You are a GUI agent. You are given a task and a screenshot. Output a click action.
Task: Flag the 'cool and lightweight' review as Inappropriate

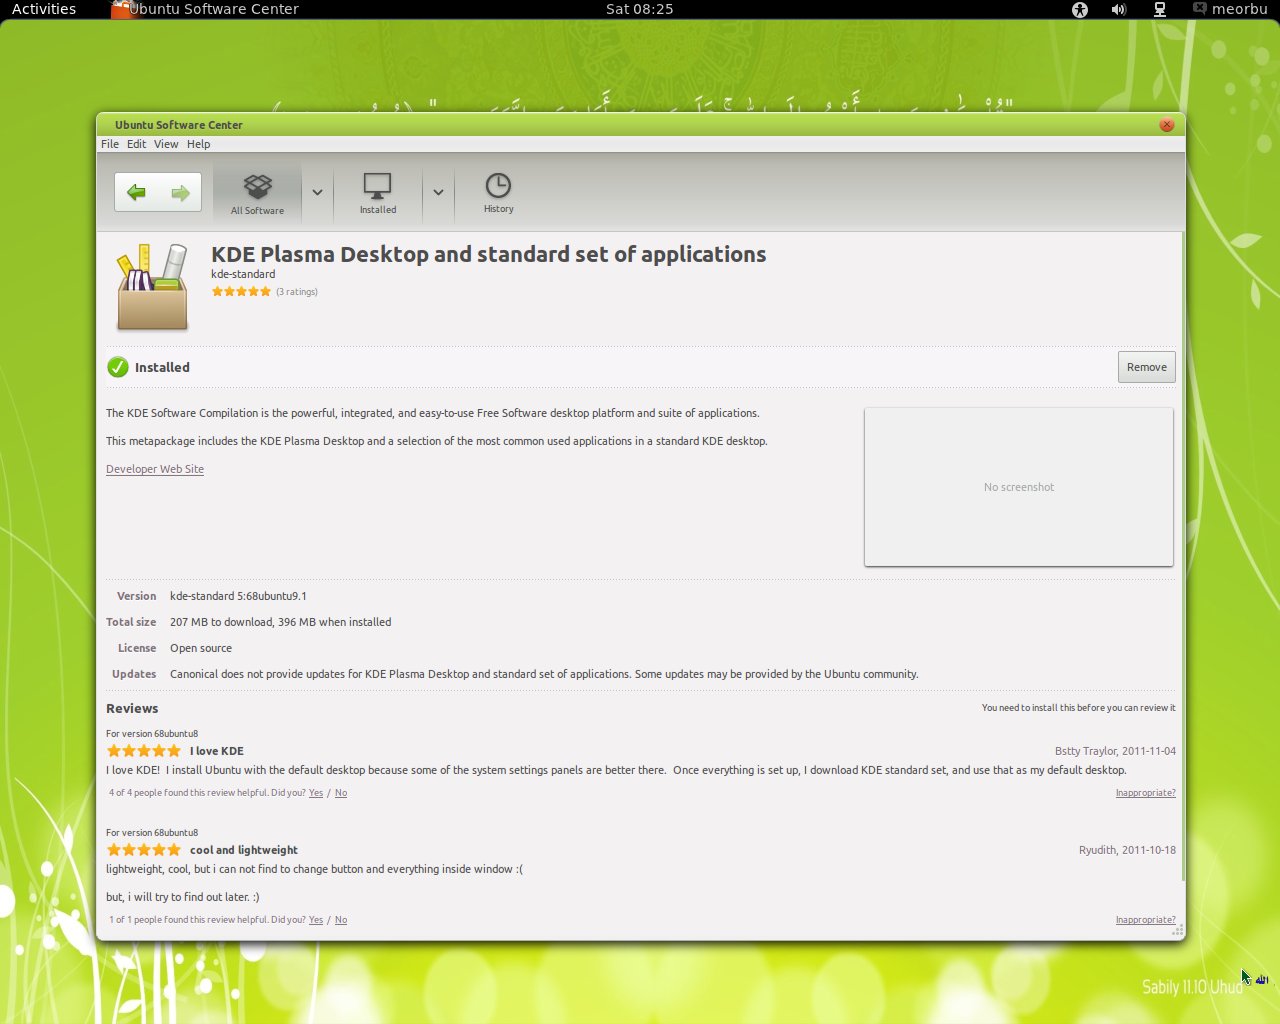pyautogui.click(x=1145, y=919)
